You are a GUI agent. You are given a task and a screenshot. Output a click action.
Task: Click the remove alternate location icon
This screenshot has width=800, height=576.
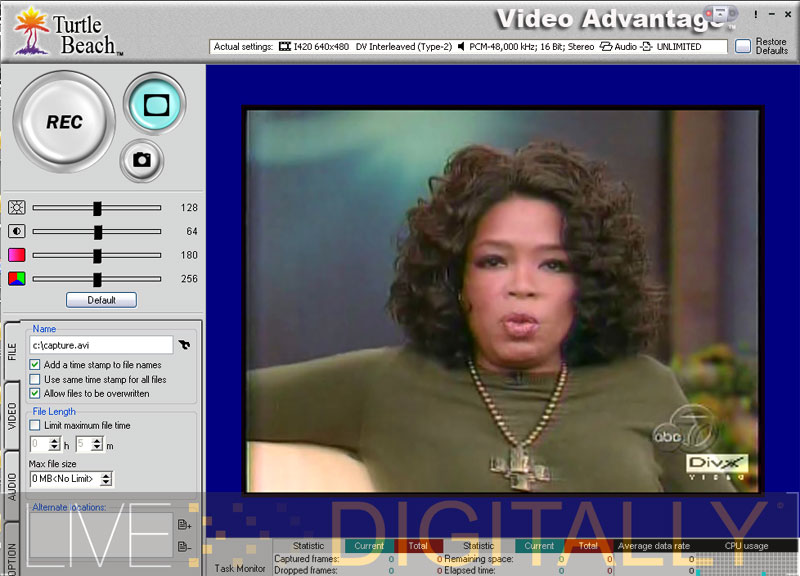184,546
